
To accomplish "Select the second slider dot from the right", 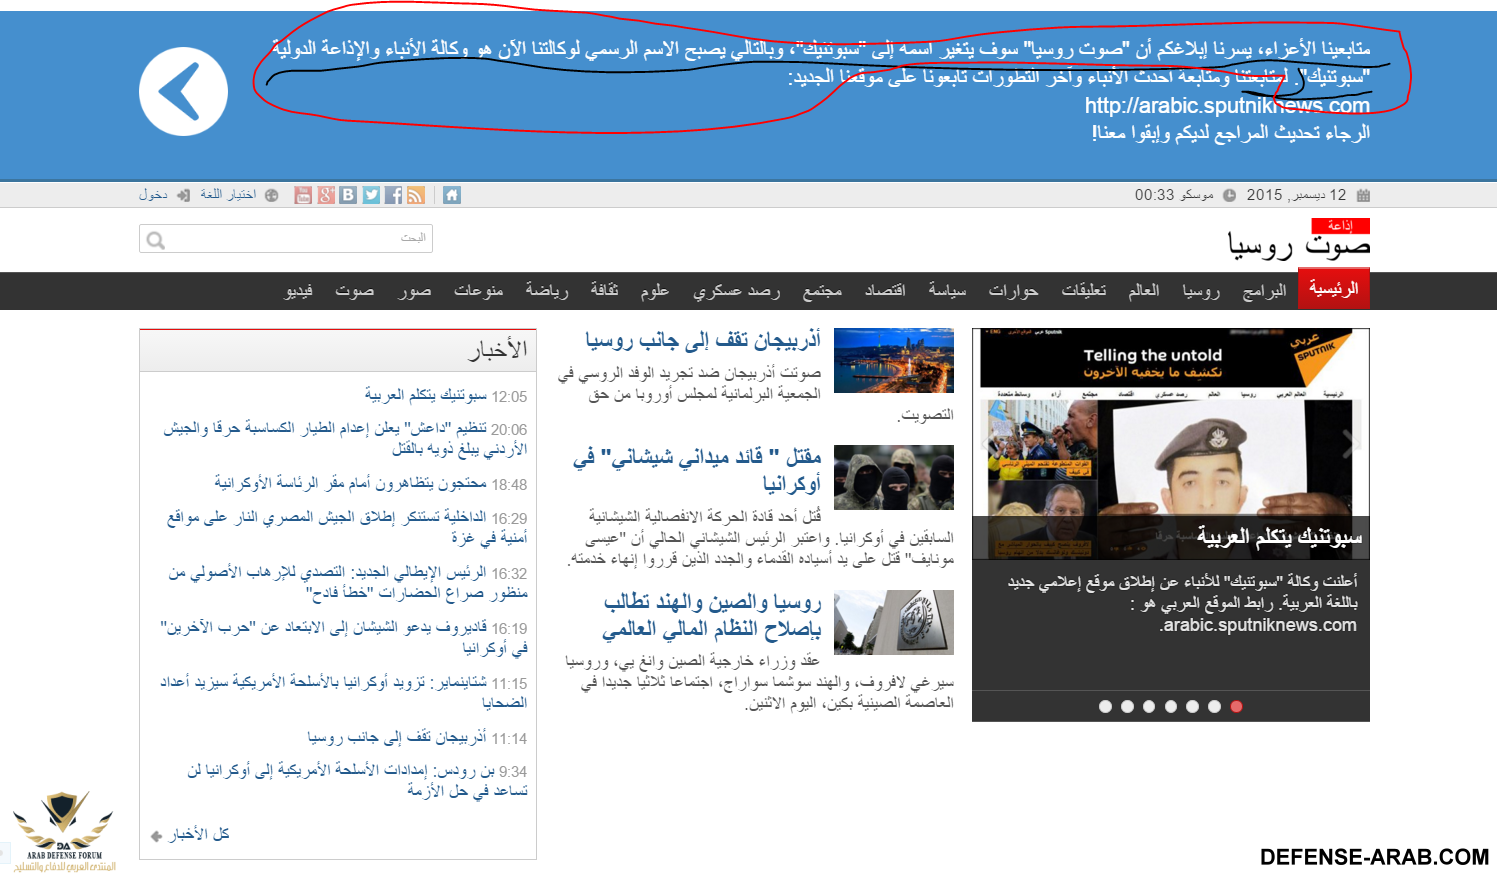I will click(x=1214, y=706).
